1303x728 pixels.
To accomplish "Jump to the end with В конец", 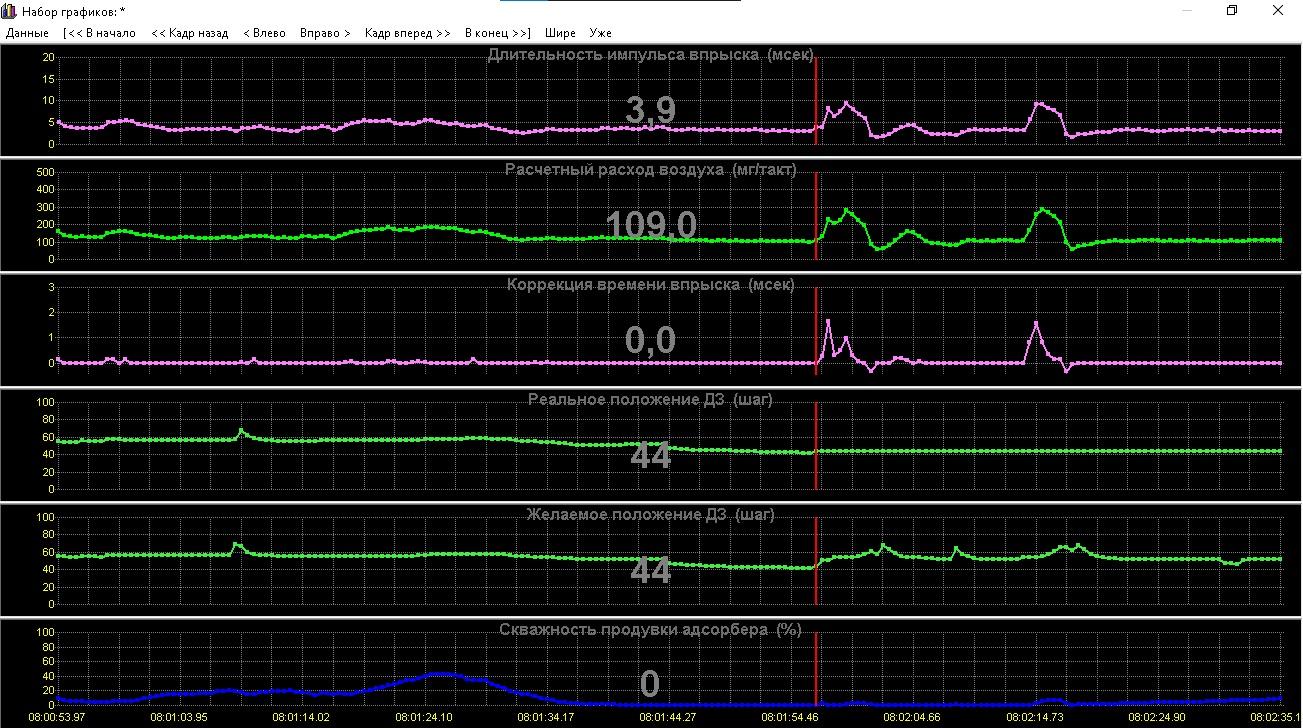I will [x=497, y=33].
